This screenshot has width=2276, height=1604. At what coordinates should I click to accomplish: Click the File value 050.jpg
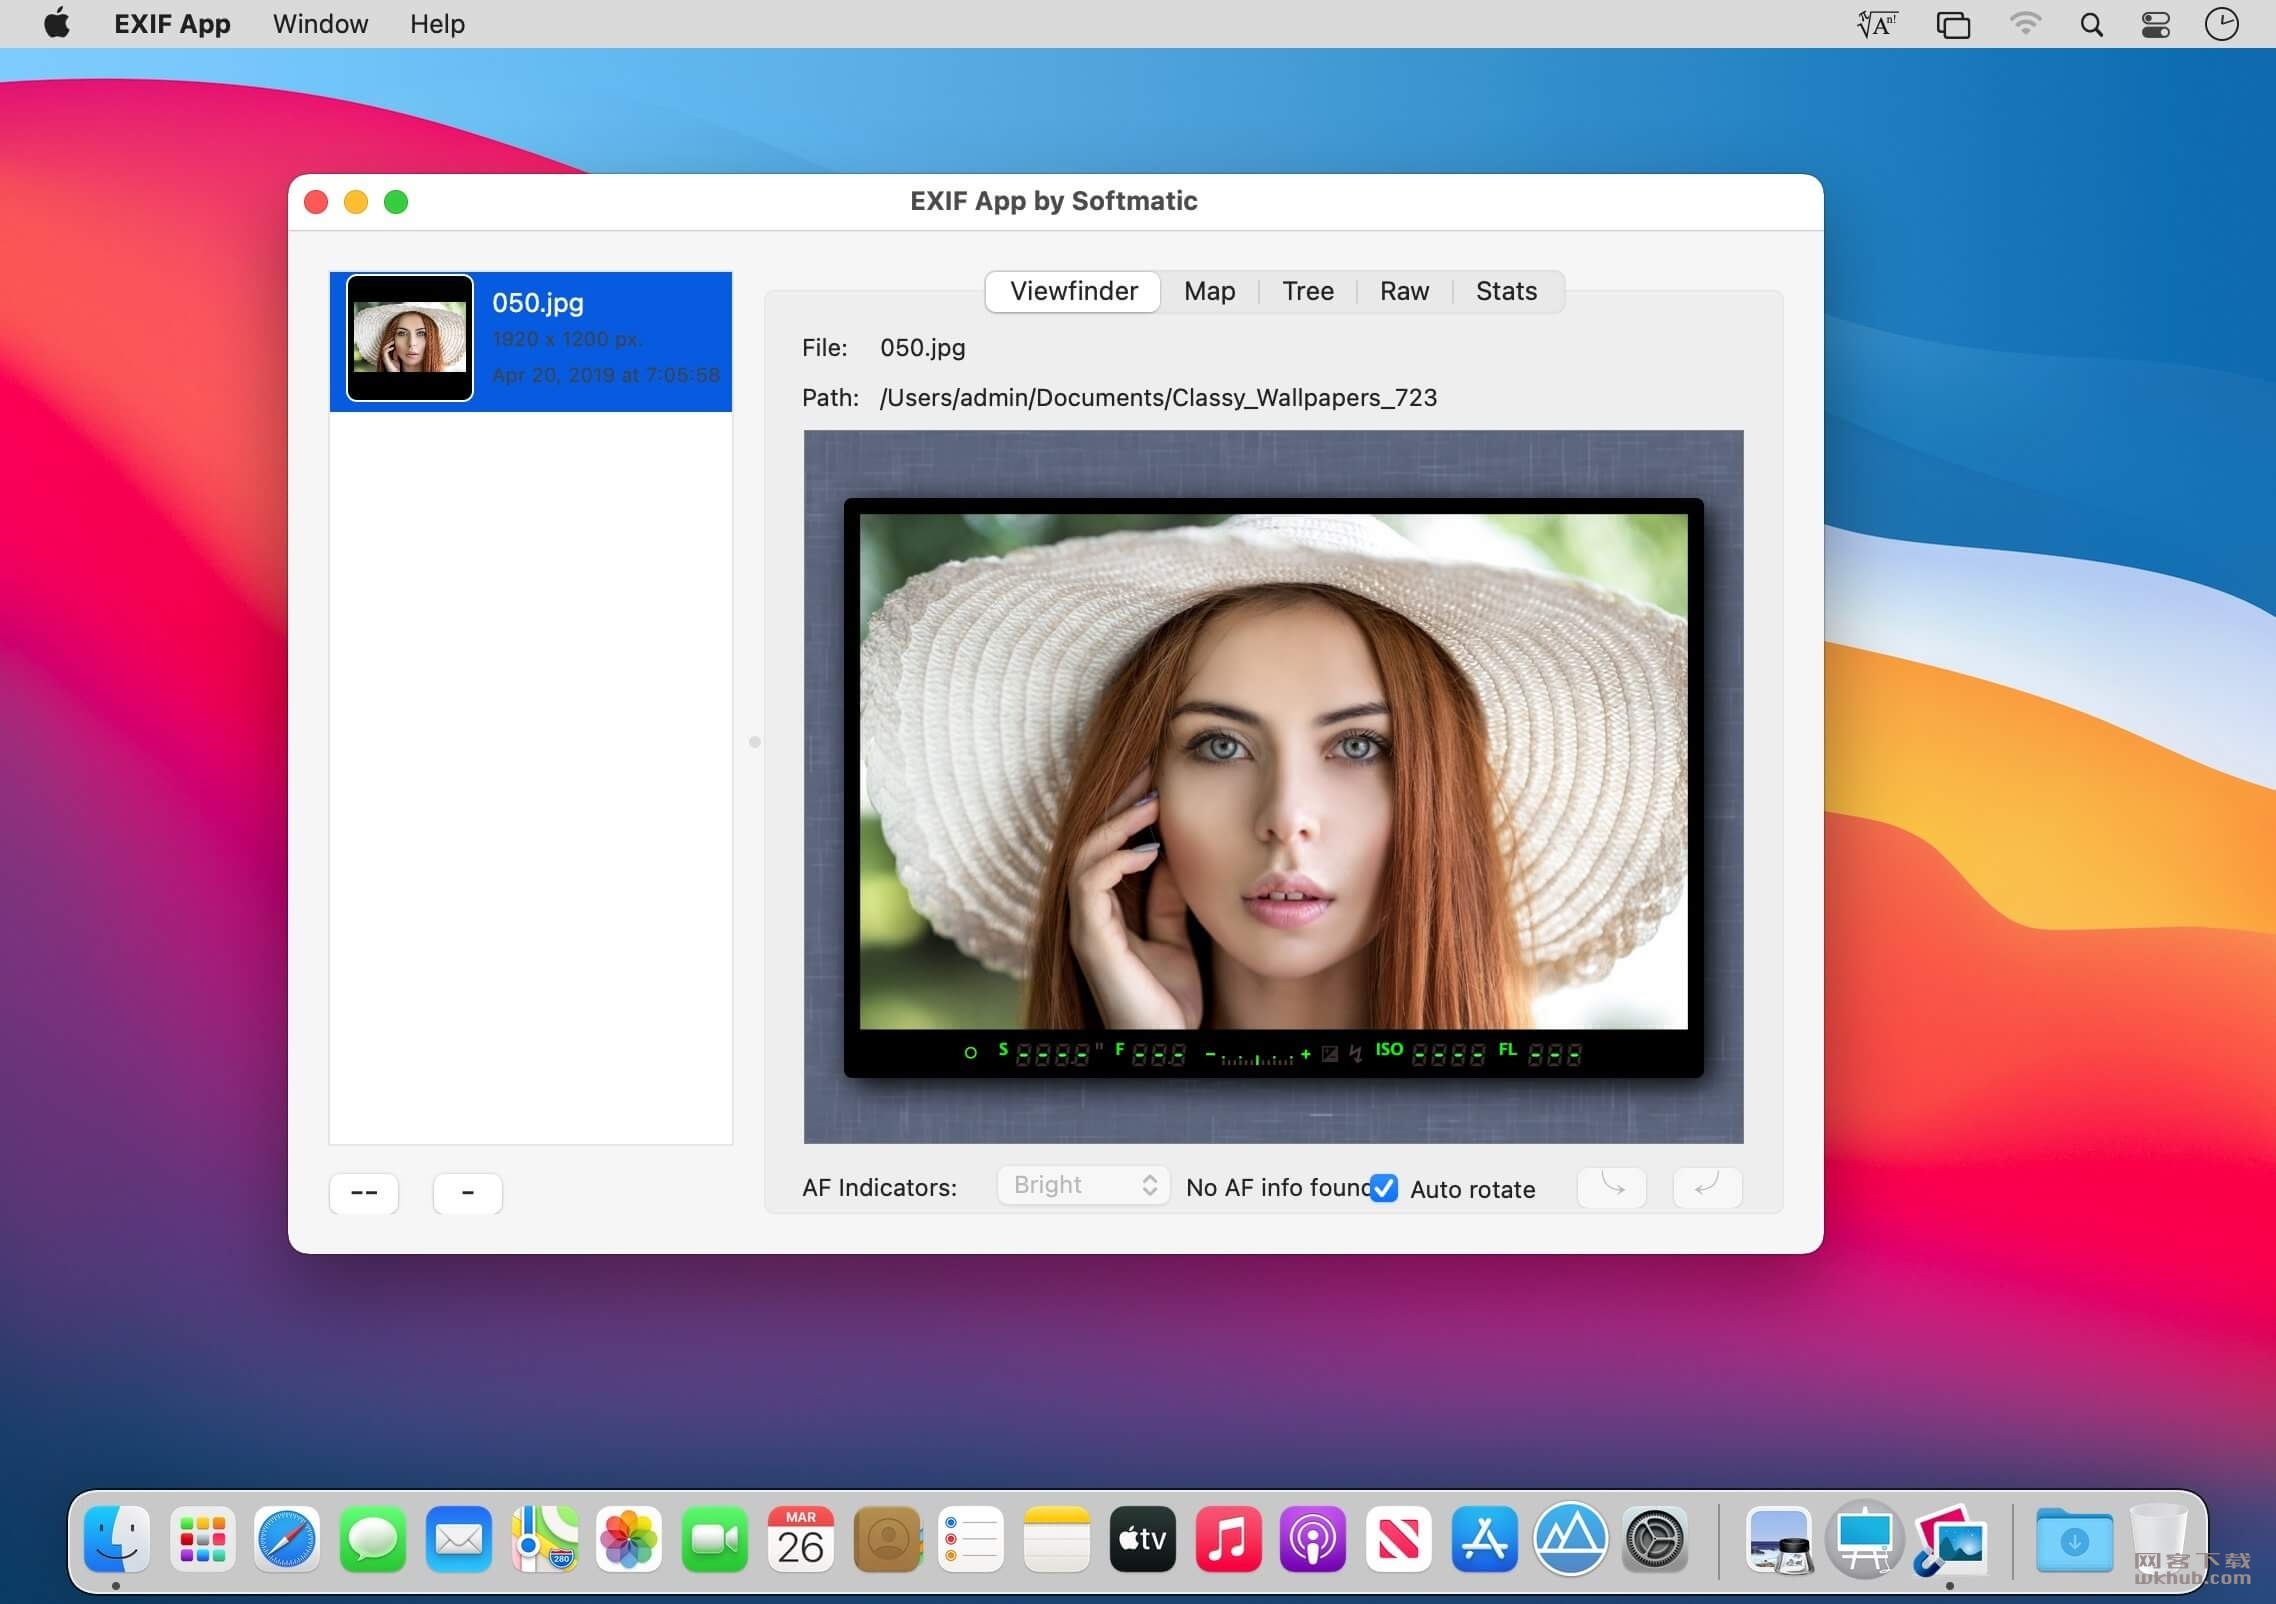[922, 348]
